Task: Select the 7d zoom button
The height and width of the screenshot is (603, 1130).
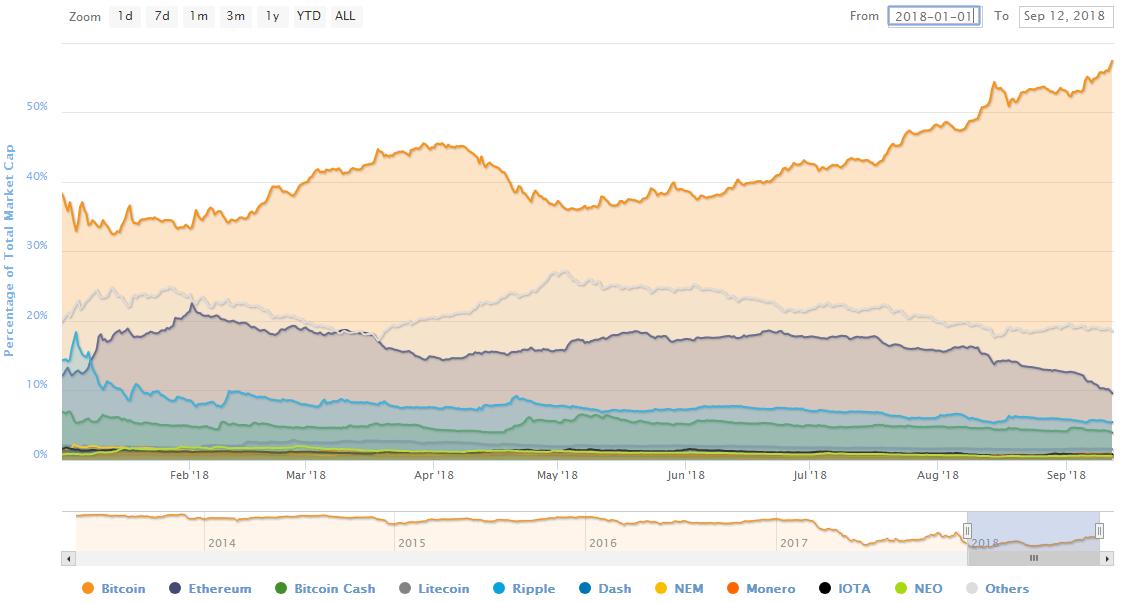Action: (162, 16)
